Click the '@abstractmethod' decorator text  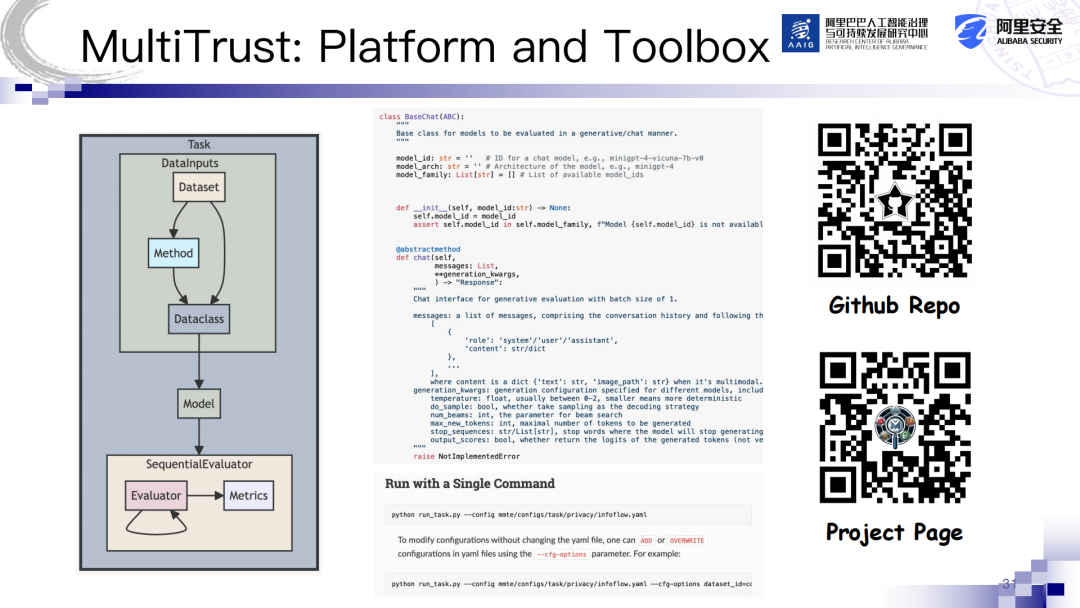point(428,249)
